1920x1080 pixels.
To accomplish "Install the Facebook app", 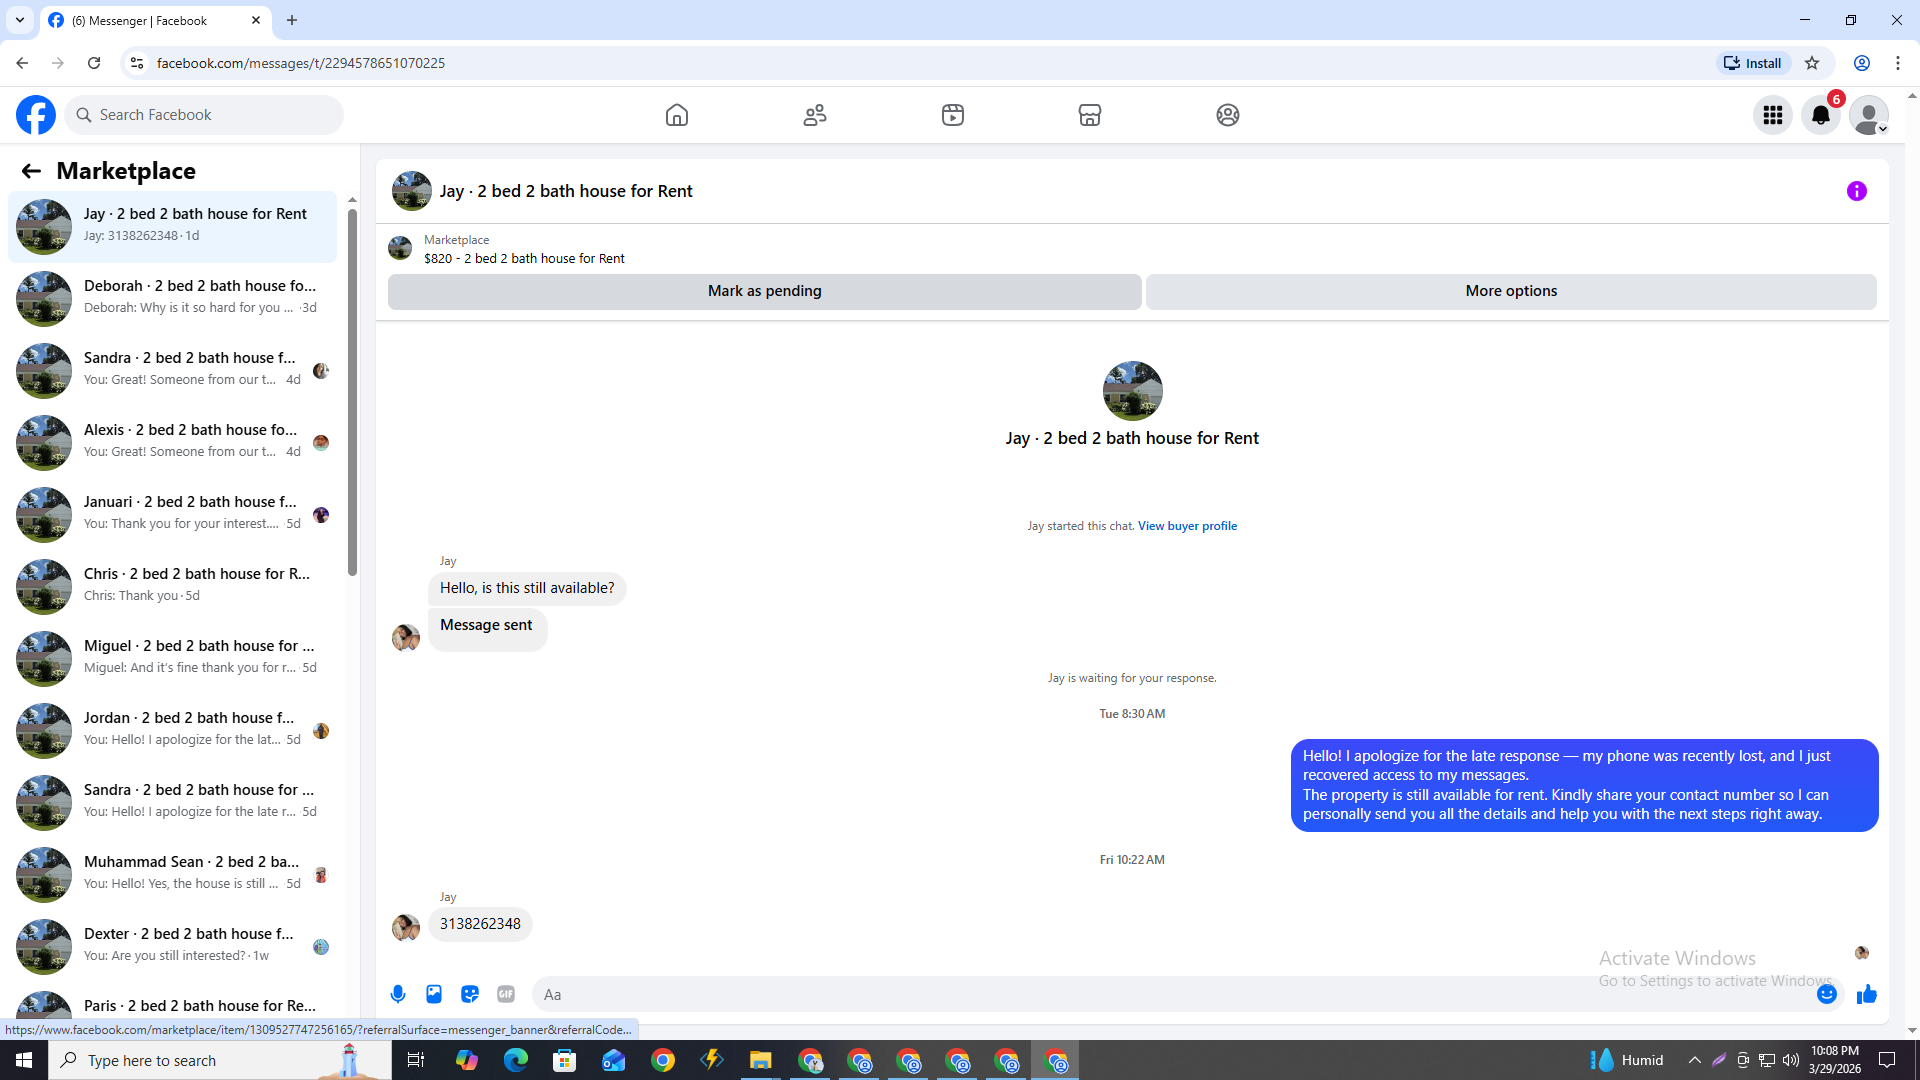I will [1753, 63].
